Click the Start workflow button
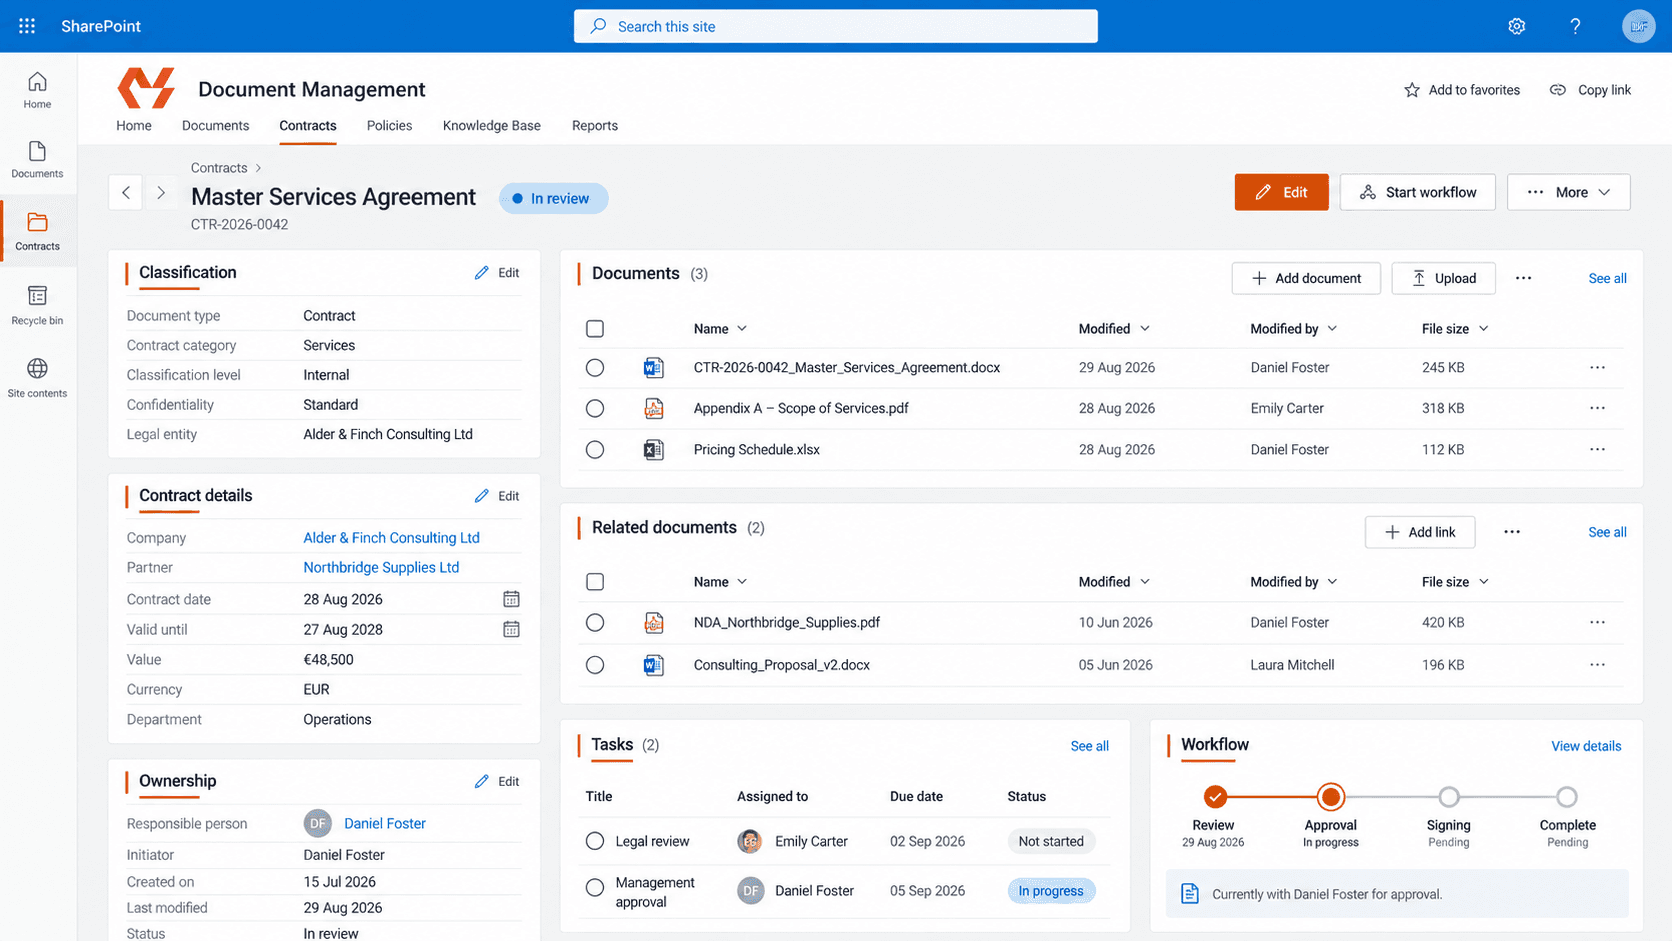1672x941 pixels. click(1417, 192)
